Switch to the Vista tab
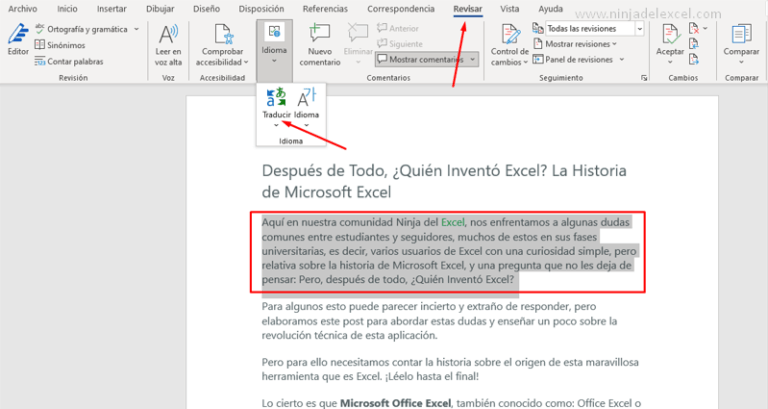 [x=509, y=9]
